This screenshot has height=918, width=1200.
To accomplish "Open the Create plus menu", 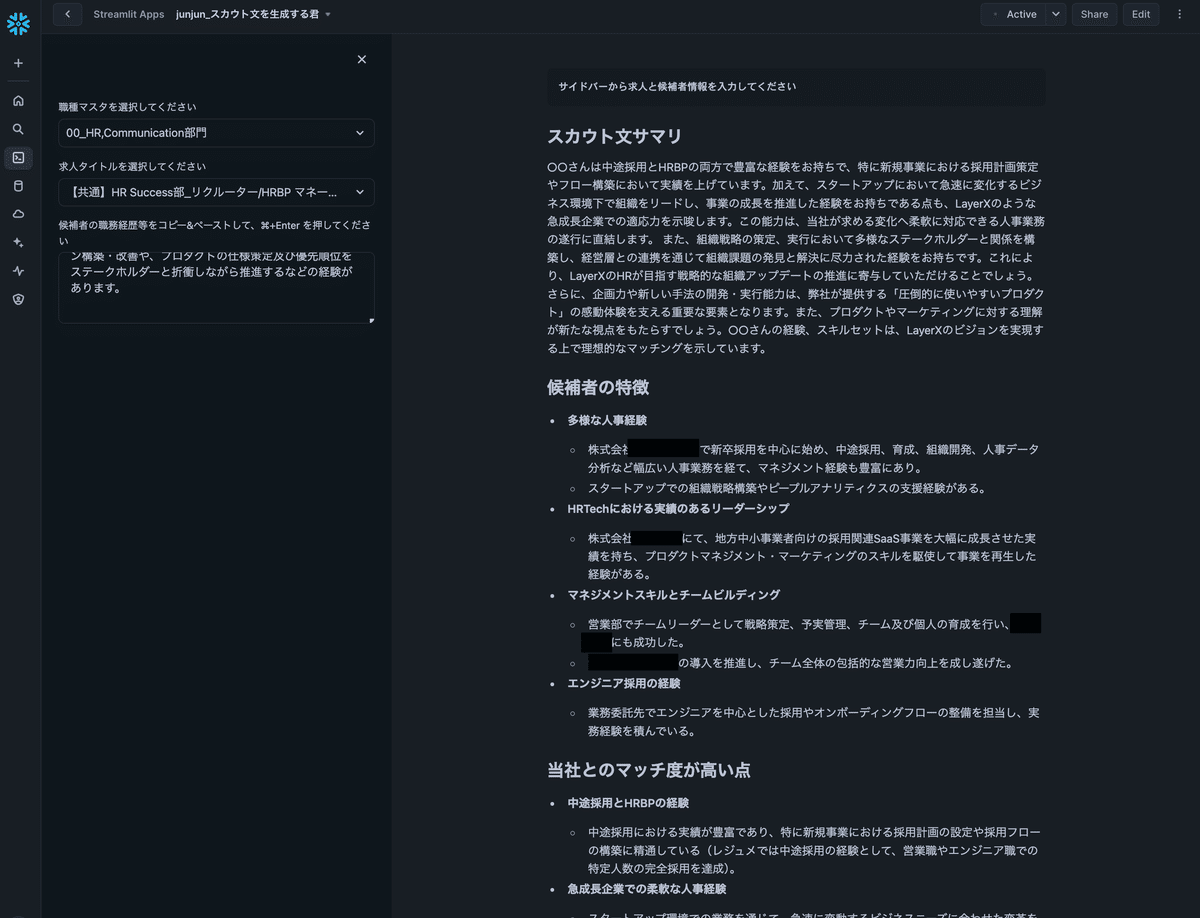I will coord(18,63).
